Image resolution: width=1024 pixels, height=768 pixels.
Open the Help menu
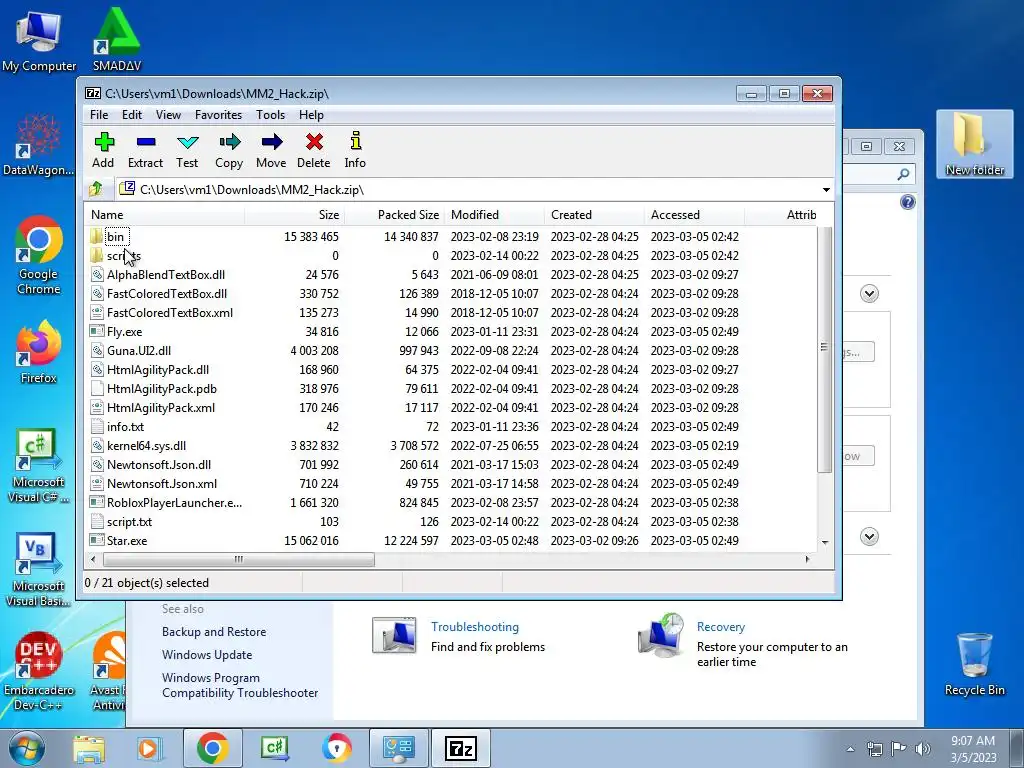point(312,115)
